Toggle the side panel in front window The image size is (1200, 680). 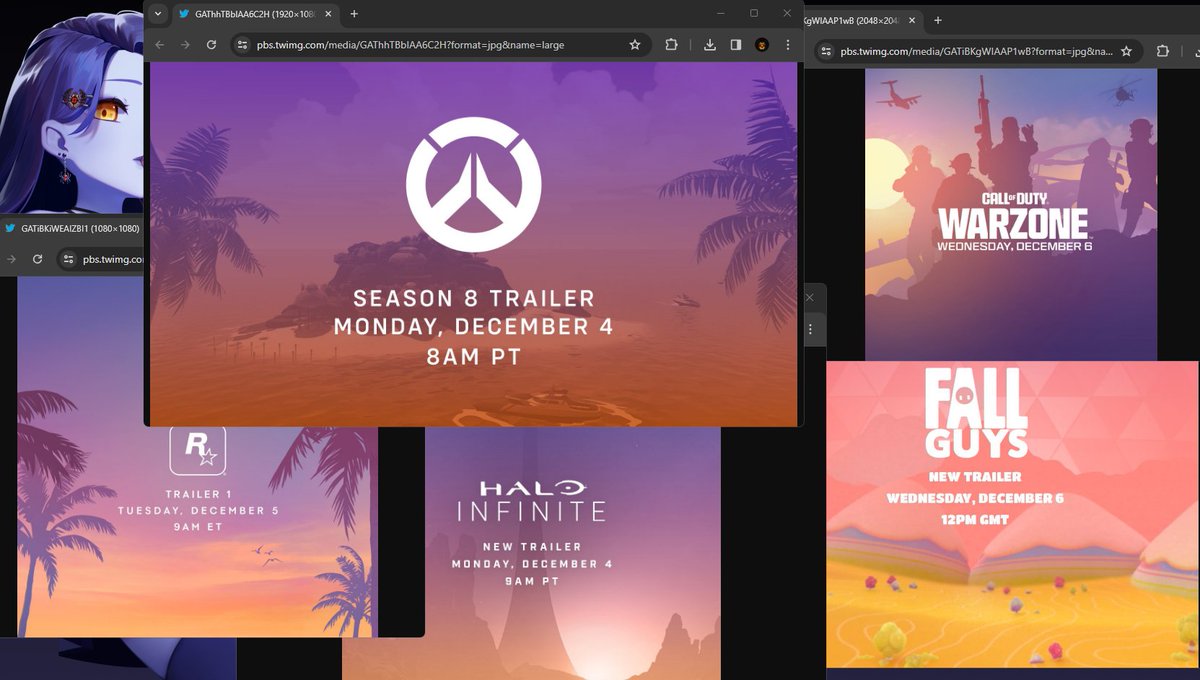click(736, 45)
